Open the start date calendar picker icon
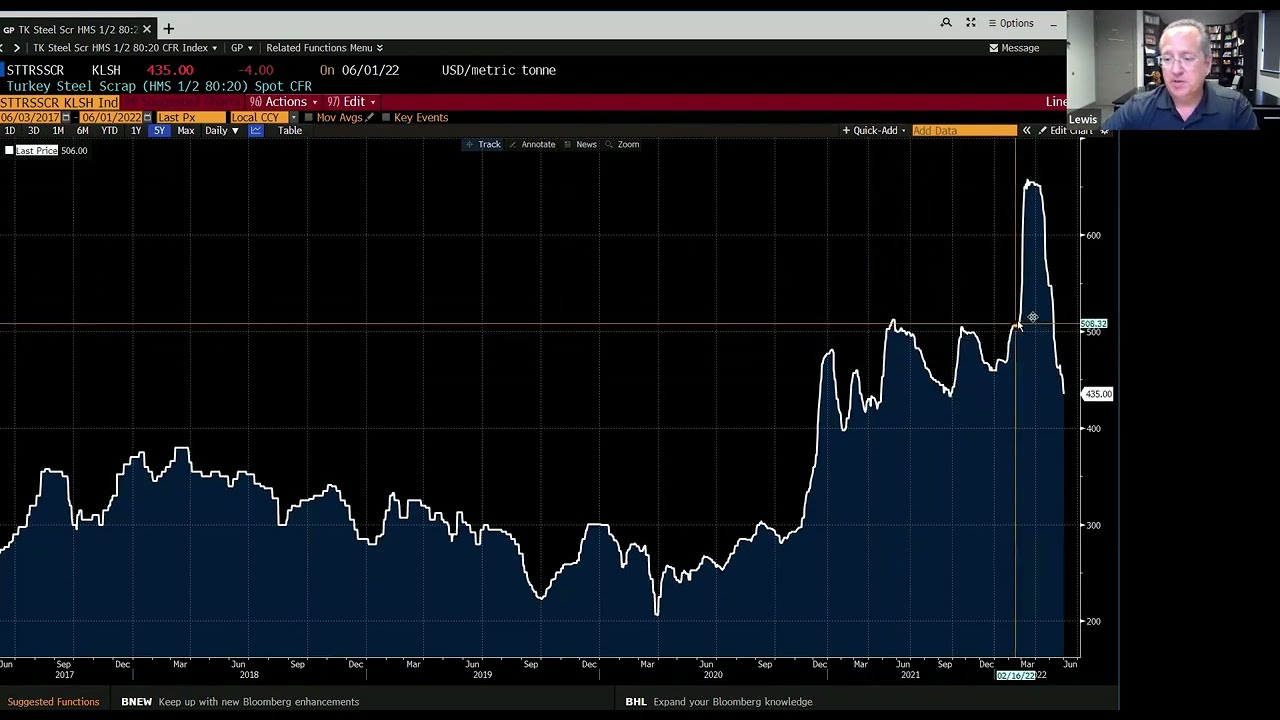Viewport: 1280px width, 720px height. tap(66, 118)
